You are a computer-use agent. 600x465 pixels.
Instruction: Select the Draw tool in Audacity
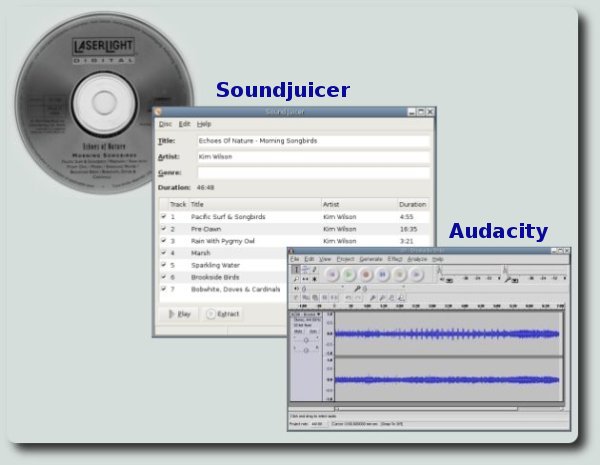[x=314, y=269]
